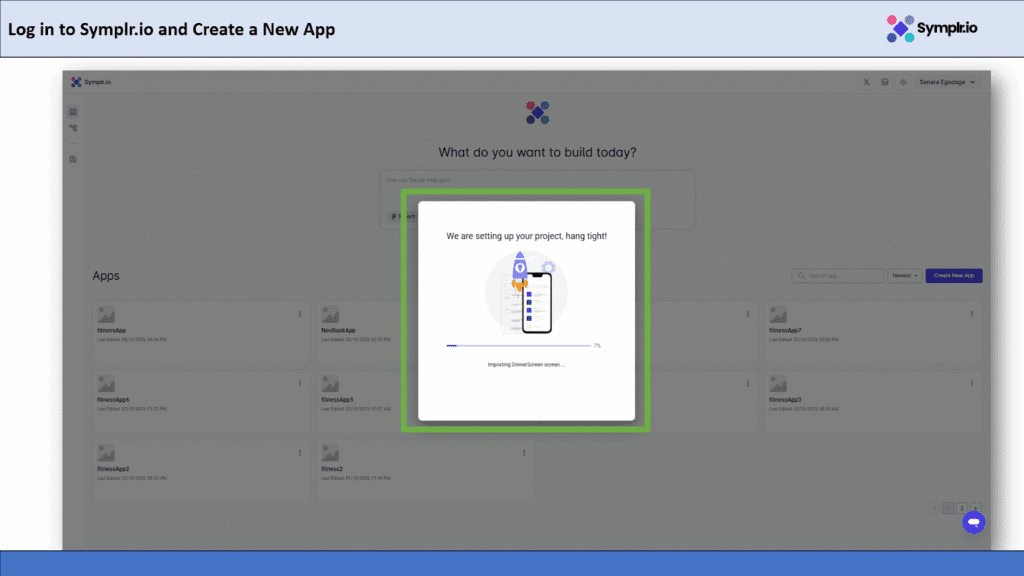
Task: Click the Search app input field
Action: 838,275
